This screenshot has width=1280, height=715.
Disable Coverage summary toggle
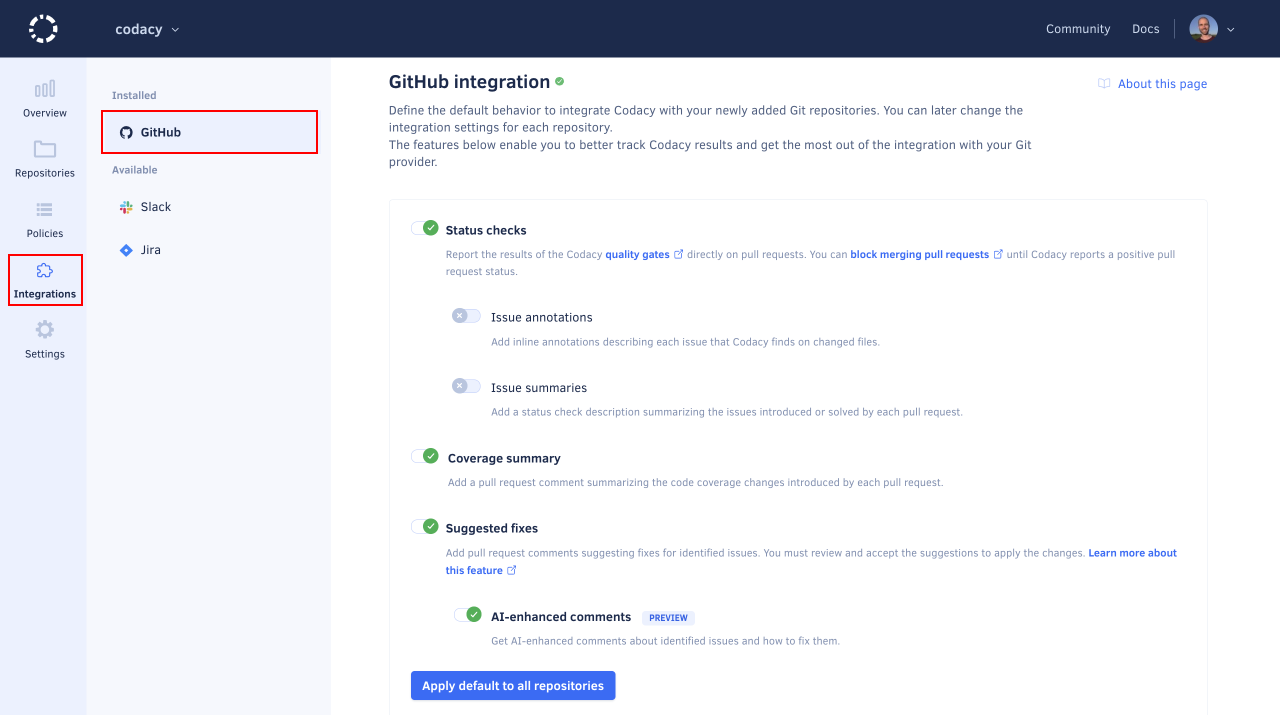coord(425,456)
